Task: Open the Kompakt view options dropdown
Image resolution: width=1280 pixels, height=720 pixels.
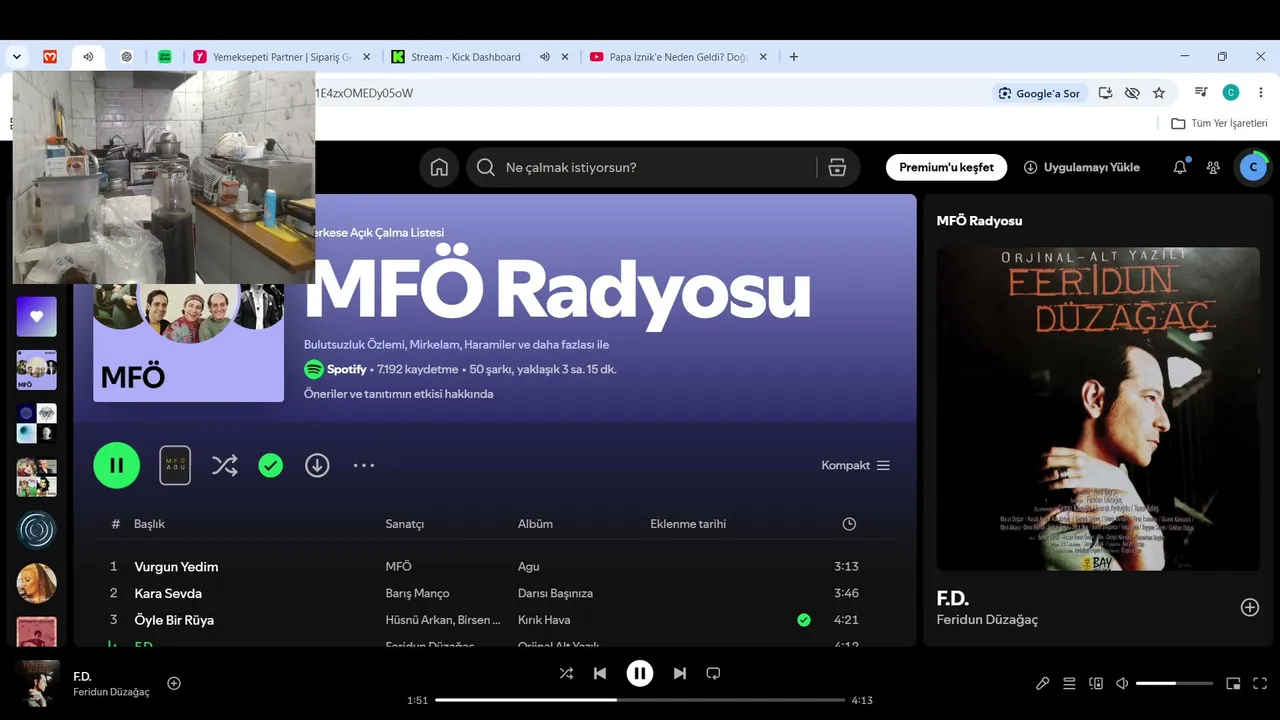Action: [856, 465]
